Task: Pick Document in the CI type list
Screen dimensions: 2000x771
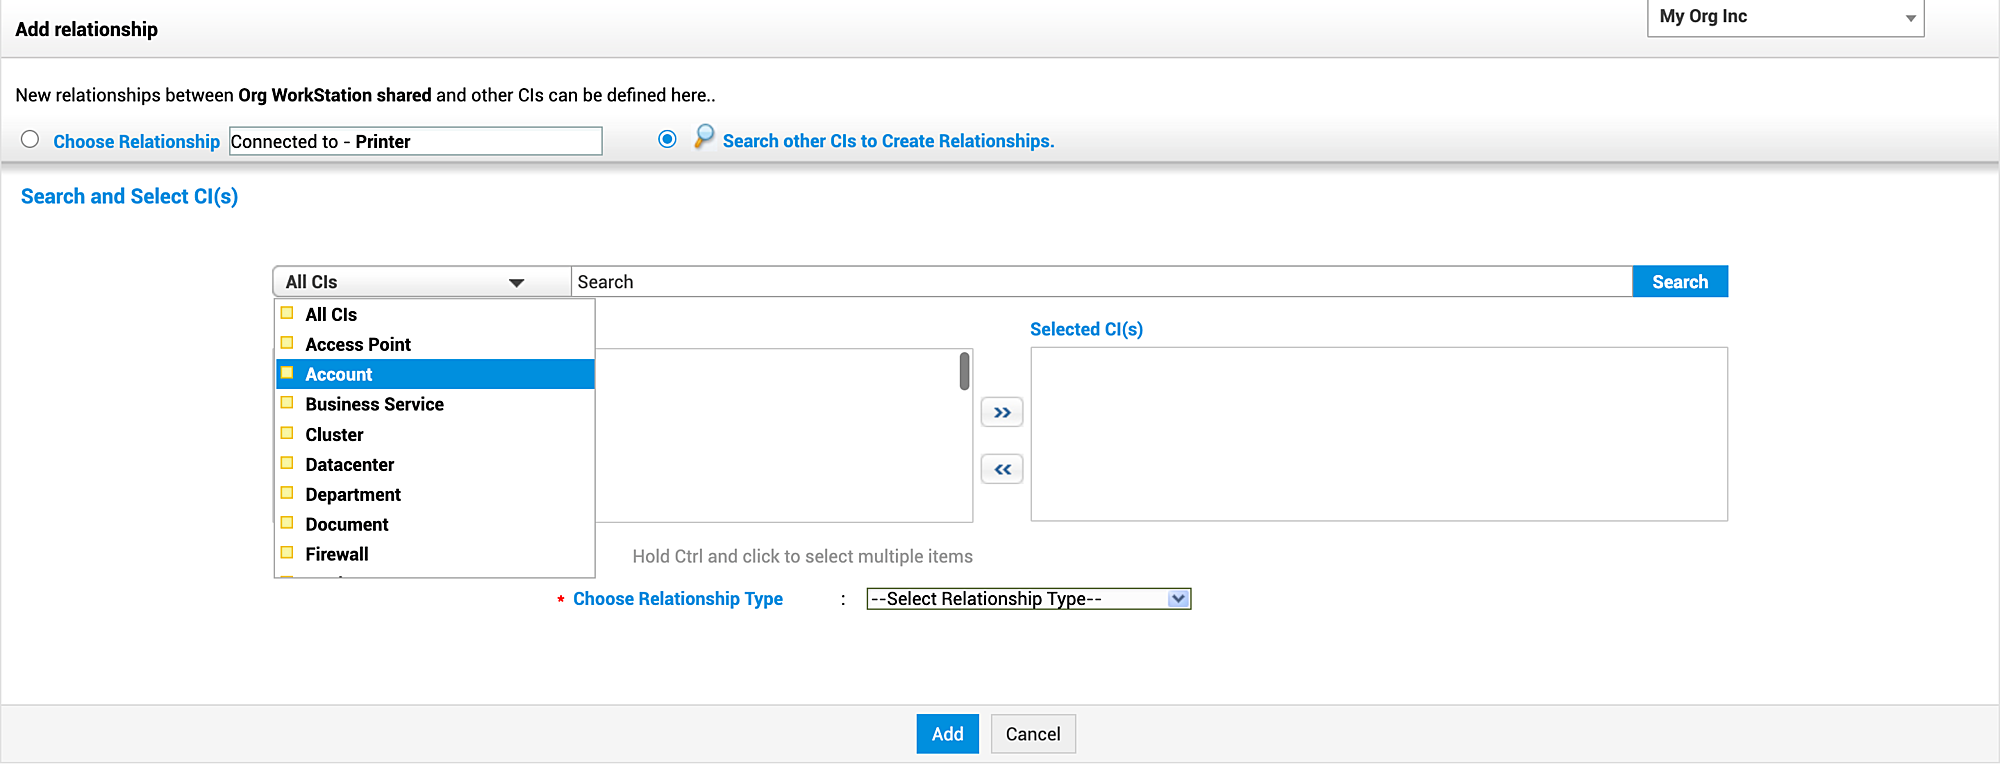Action: click(x=347, y=524)
